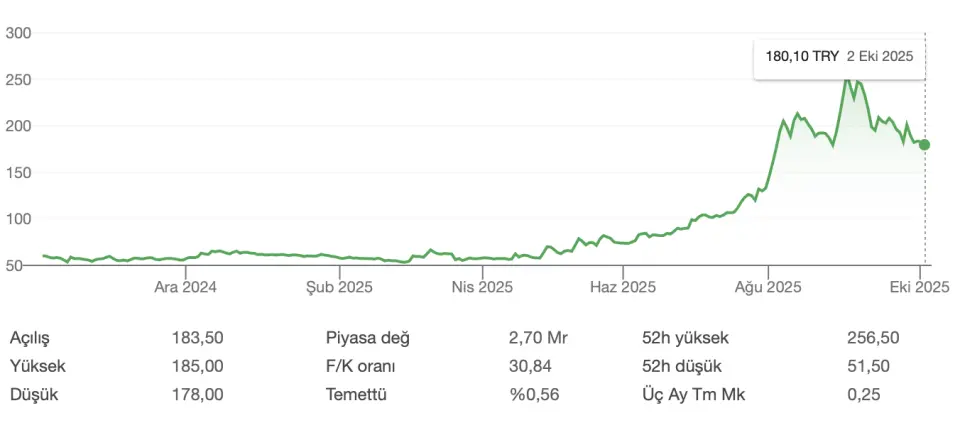Image resolution: width=960 pixels, height=430 pixels.
Task: Click the market cap value 2,70 Mr
Action: (x=537, y=338)
